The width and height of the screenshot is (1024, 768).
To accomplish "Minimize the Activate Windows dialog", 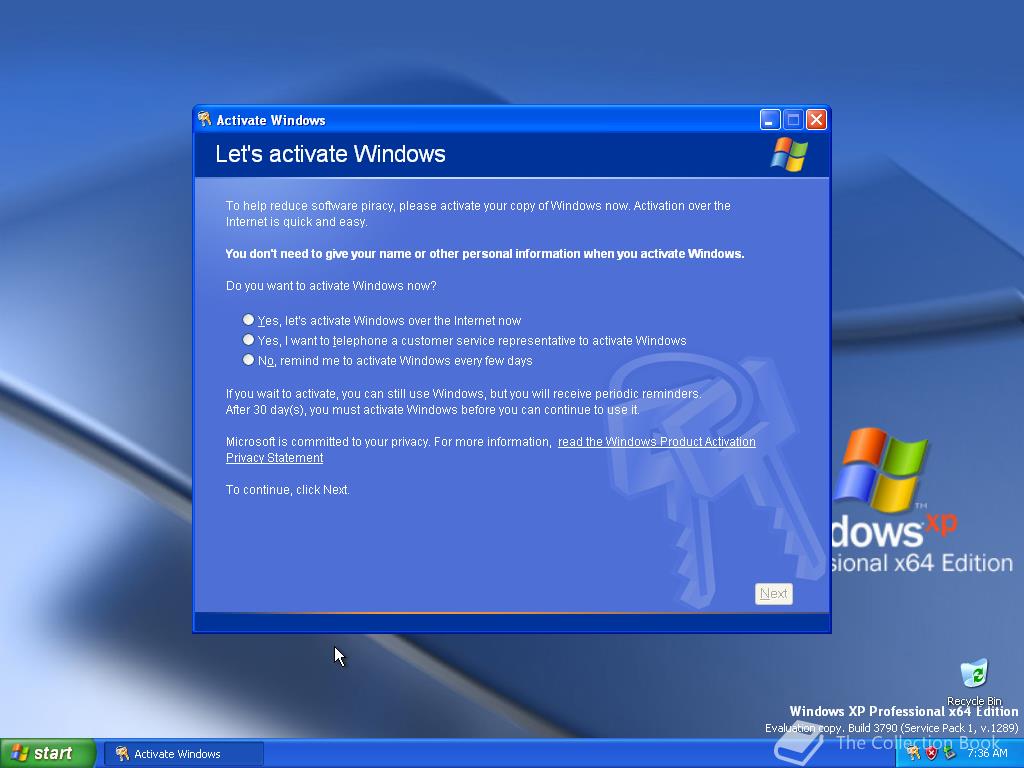I will tap(769, 118).
